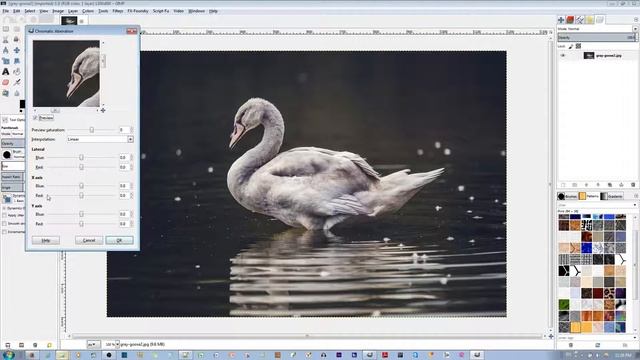Click the Y axis Blue value spinner arrows

[x=131, y=214]
